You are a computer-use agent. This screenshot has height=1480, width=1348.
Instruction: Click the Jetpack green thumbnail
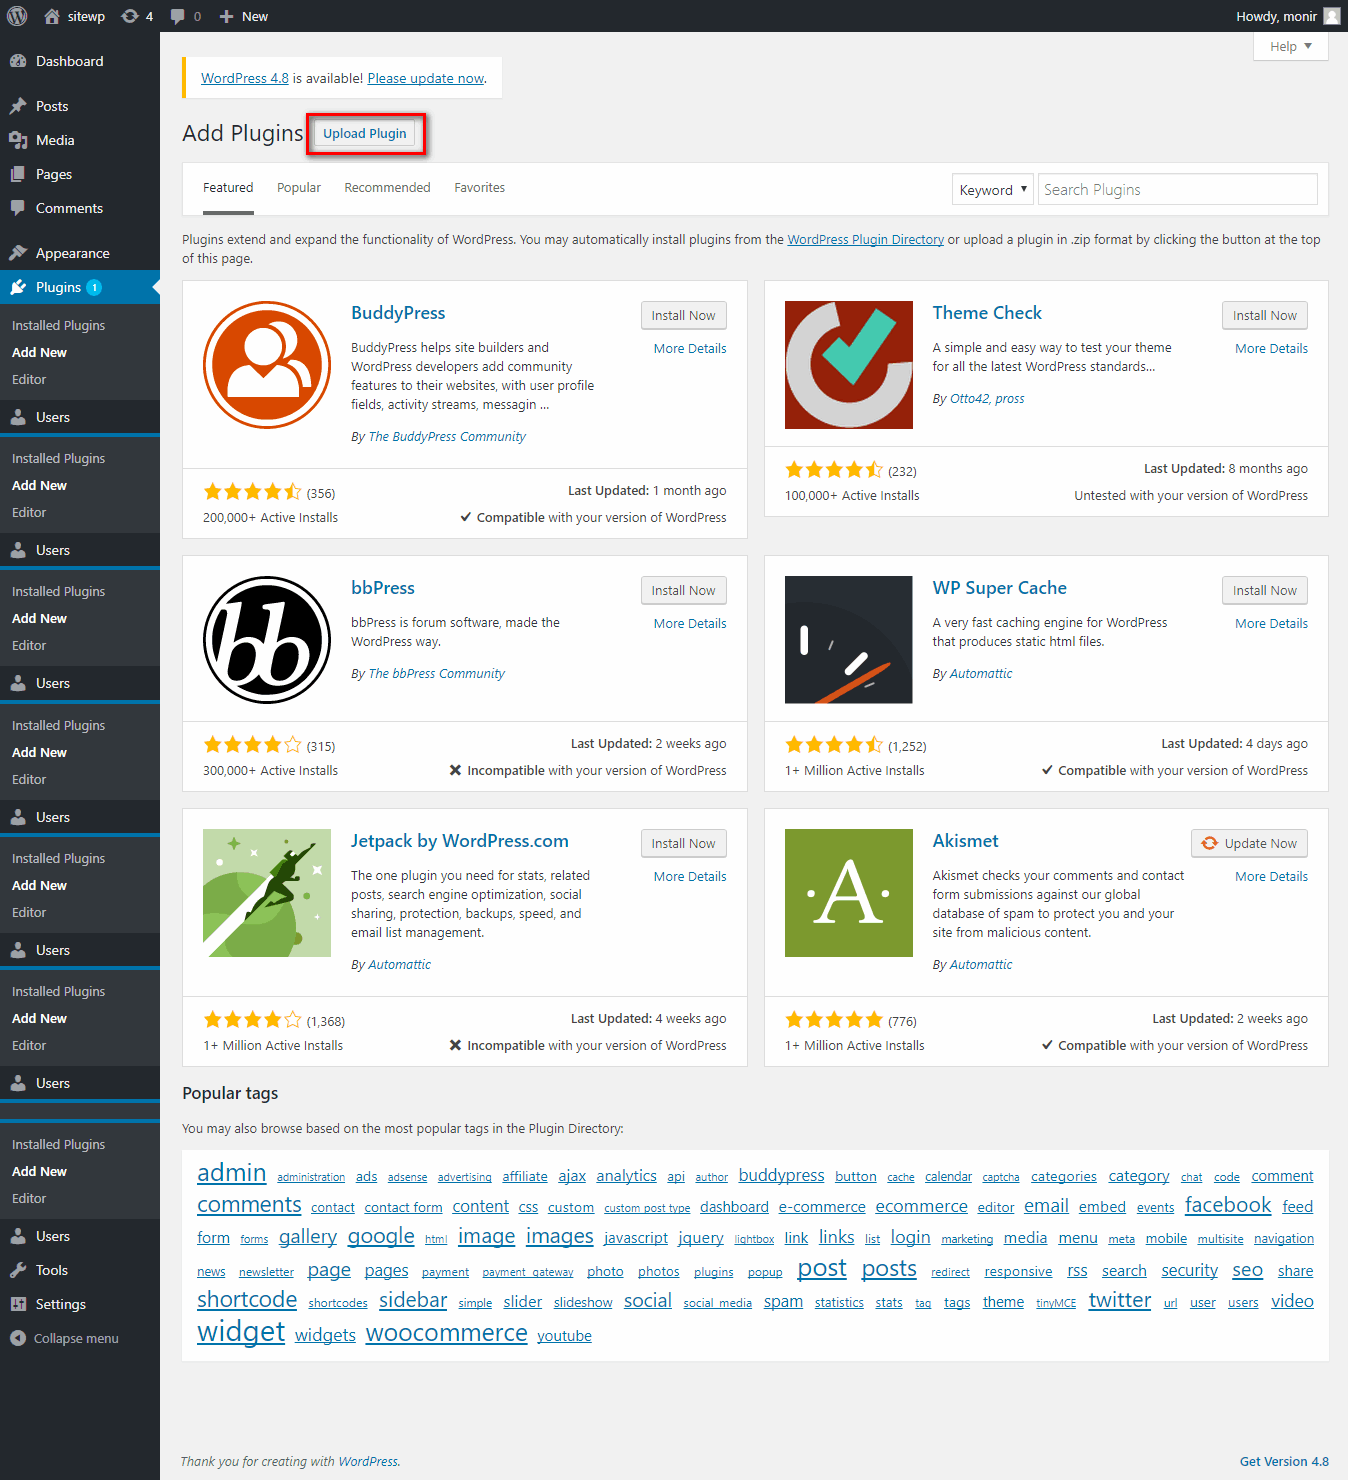click(267, 893)
